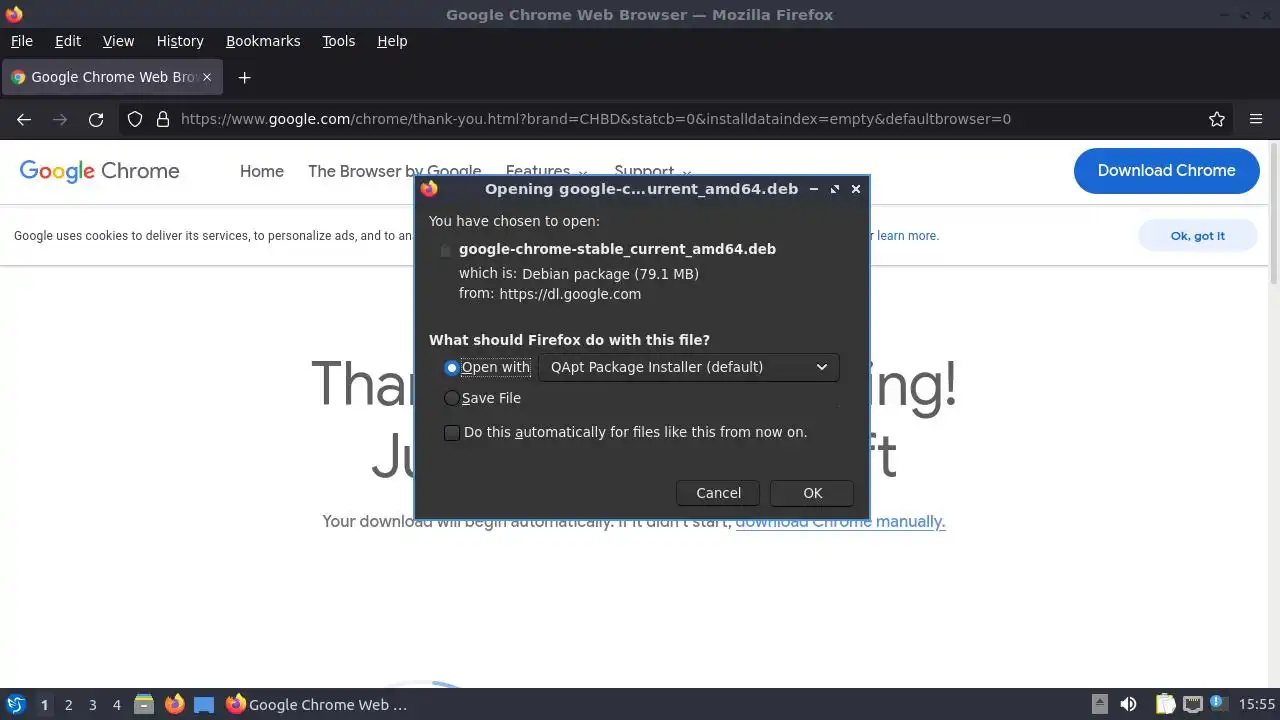Image resolution: width=1280 pixels, height=720 pixels.
Task: Open the View menu
Action: click(x=118, y=41)
